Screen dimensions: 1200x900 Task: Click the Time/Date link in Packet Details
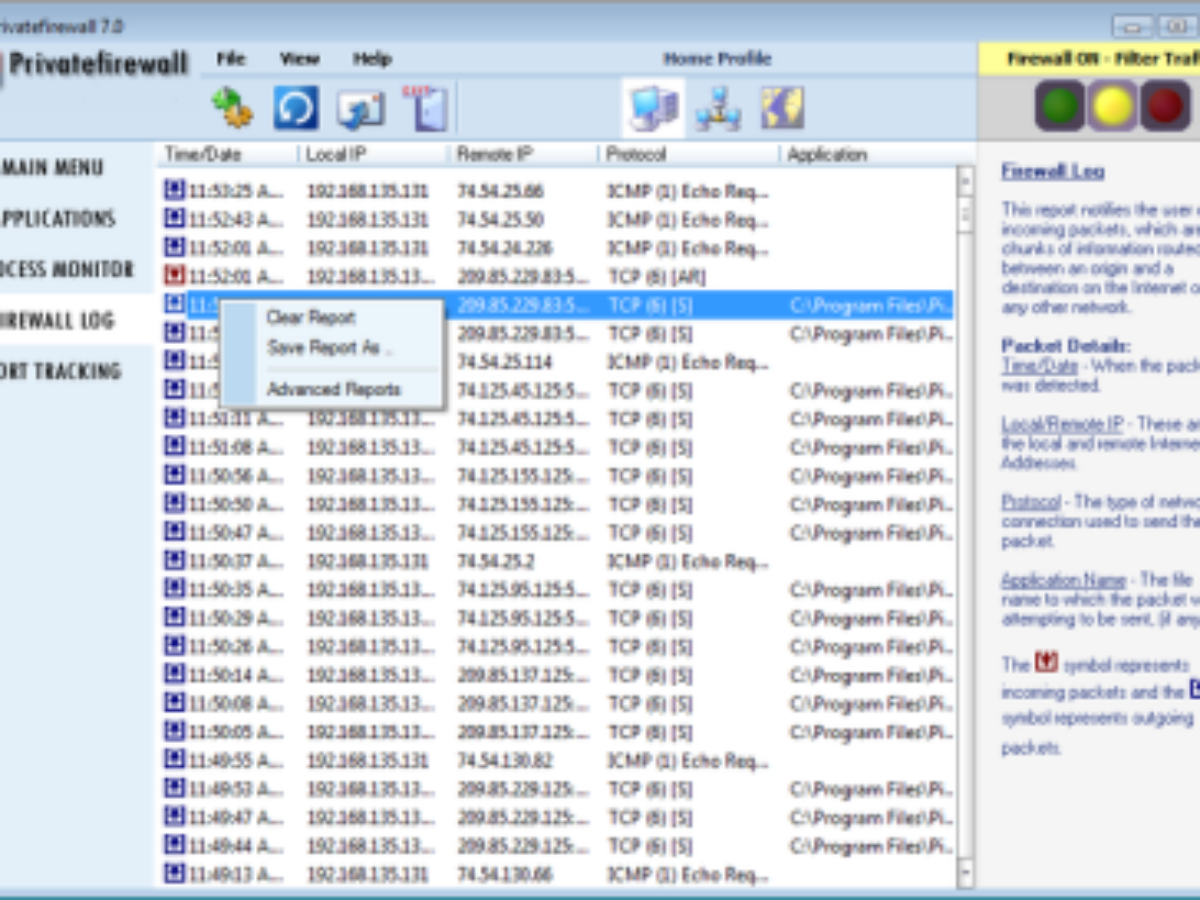point(1039,366)
